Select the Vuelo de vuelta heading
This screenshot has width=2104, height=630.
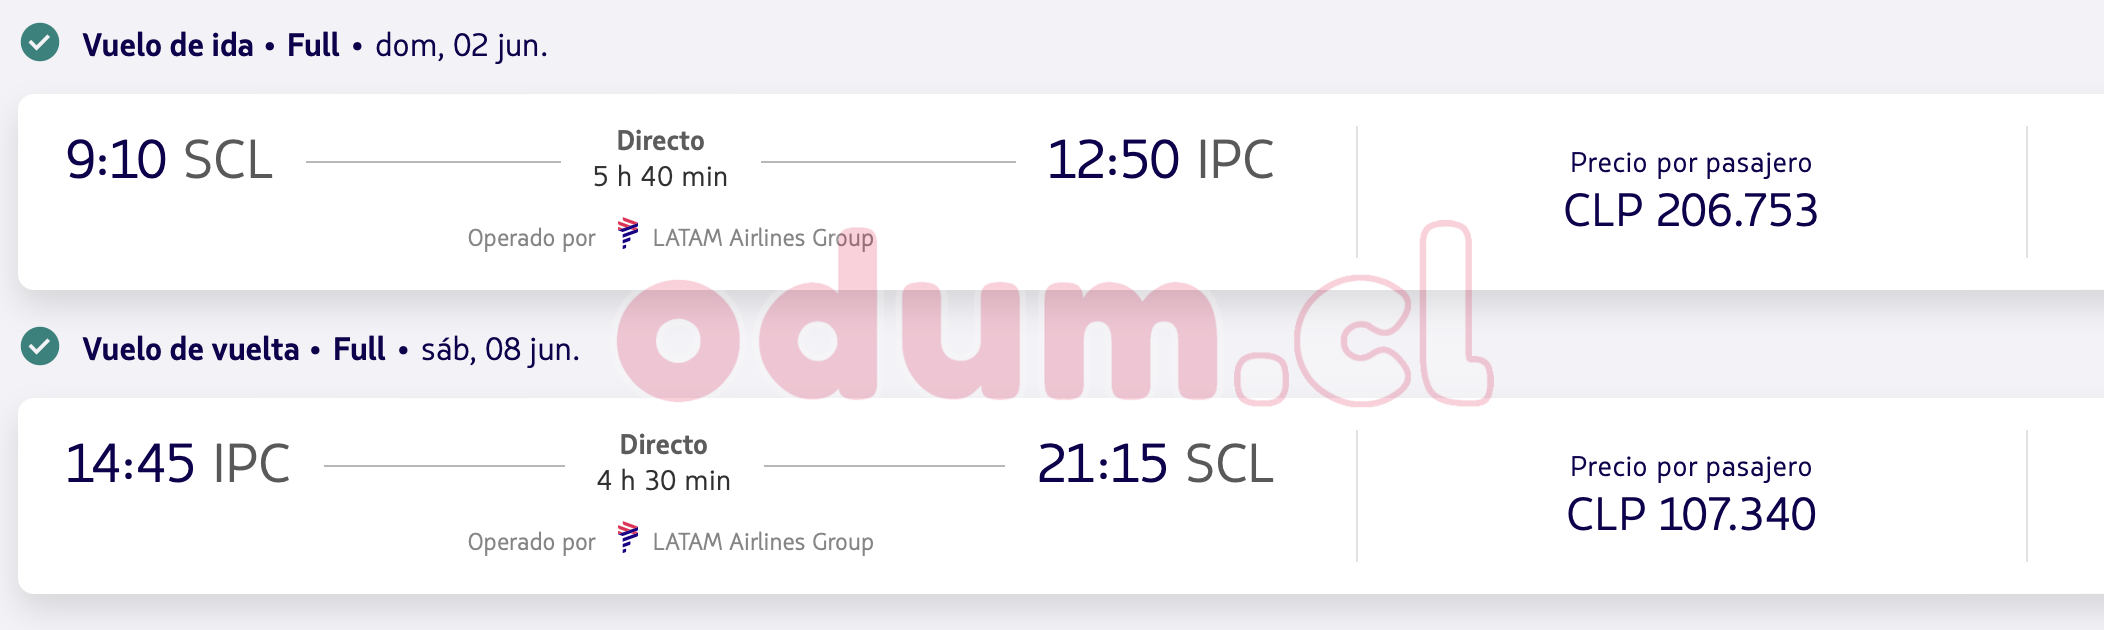[x=190, y=350]
